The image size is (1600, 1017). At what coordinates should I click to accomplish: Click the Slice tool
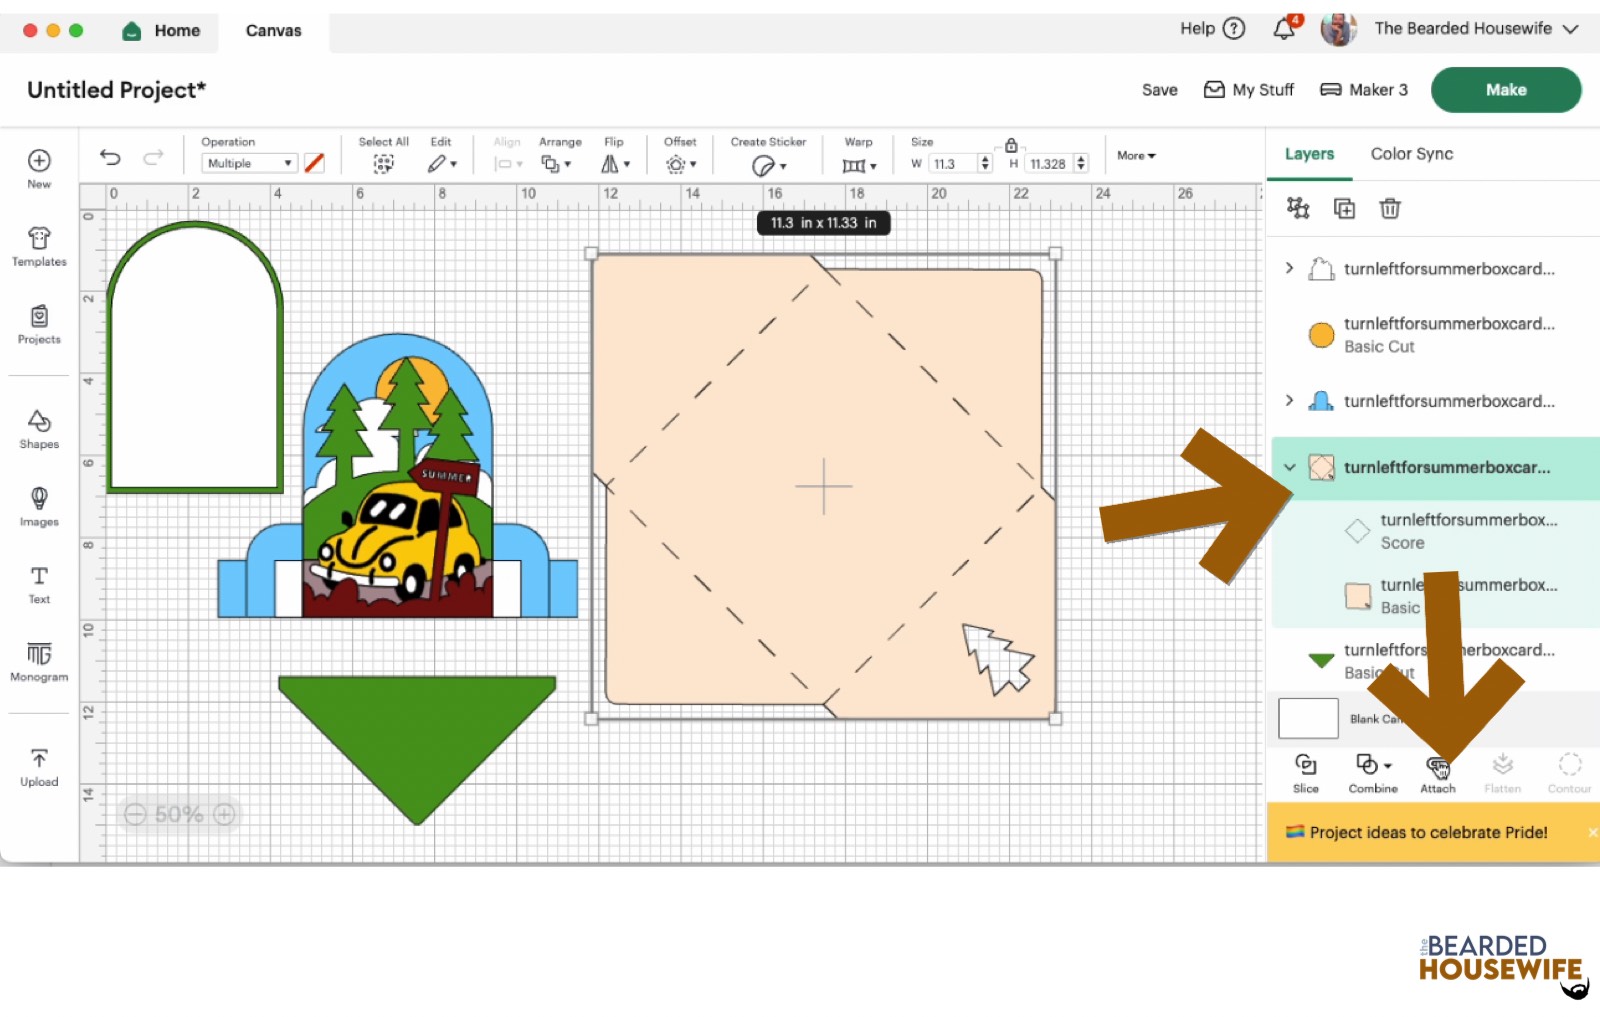[1306, 773]
